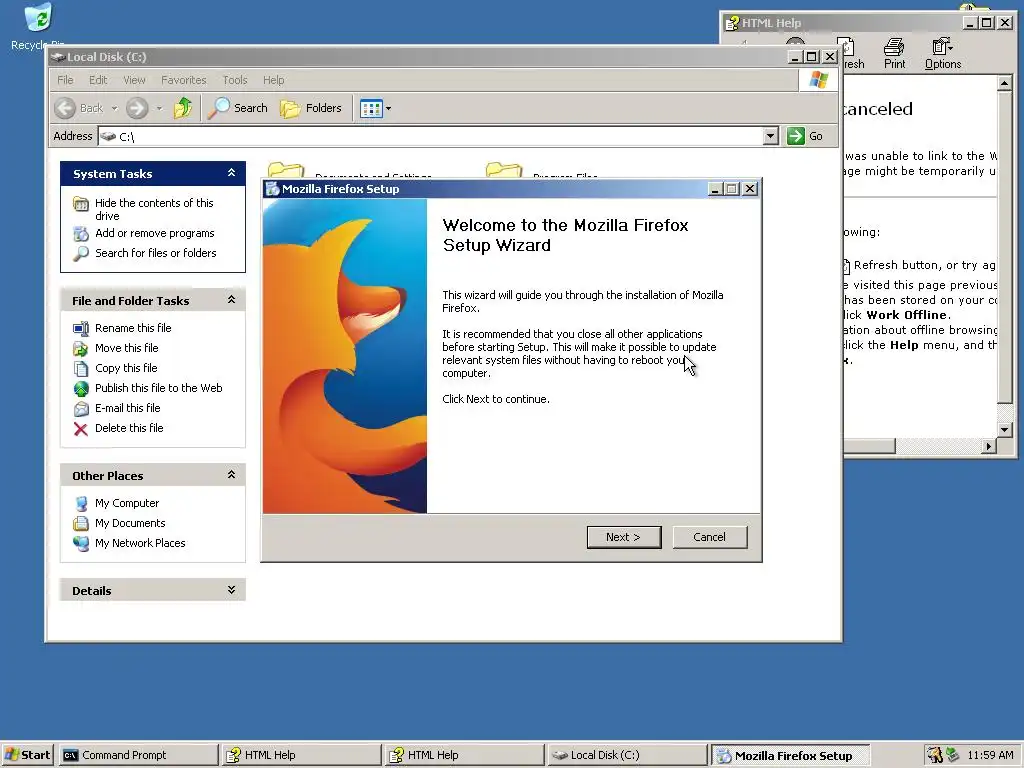
Task: Click Search for files or folders link
Action: tap(155, 253)
